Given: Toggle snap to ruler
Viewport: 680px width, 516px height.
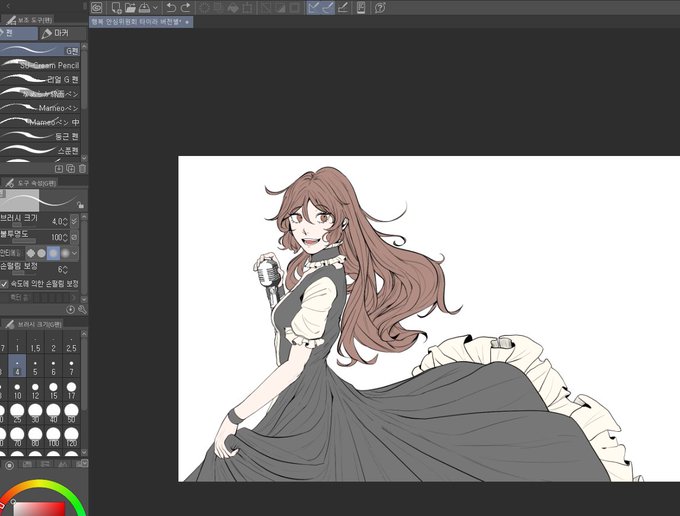Looking at the screenshot, I should pyautogui.click(x=314, y=7).
